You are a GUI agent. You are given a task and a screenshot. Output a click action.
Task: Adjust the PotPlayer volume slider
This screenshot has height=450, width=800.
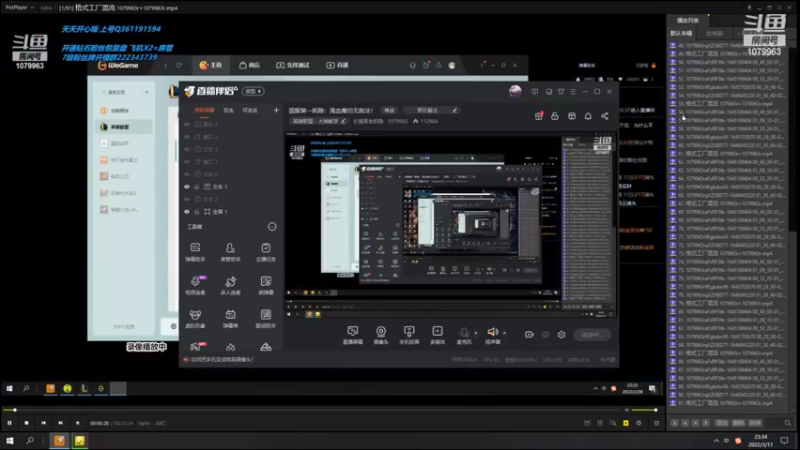pyautogui.click(x=644, y=410)
